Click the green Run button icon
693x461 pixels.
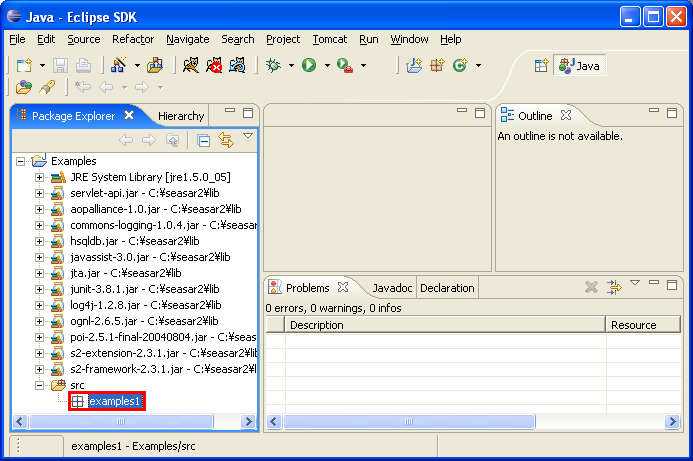click(309, 65)
